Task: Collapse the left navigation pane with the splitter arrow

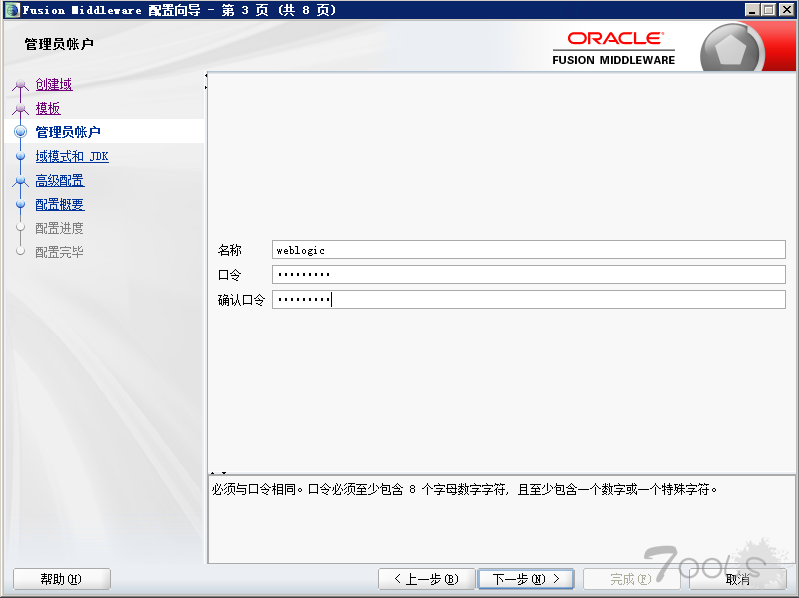Action: pos(206,75)
